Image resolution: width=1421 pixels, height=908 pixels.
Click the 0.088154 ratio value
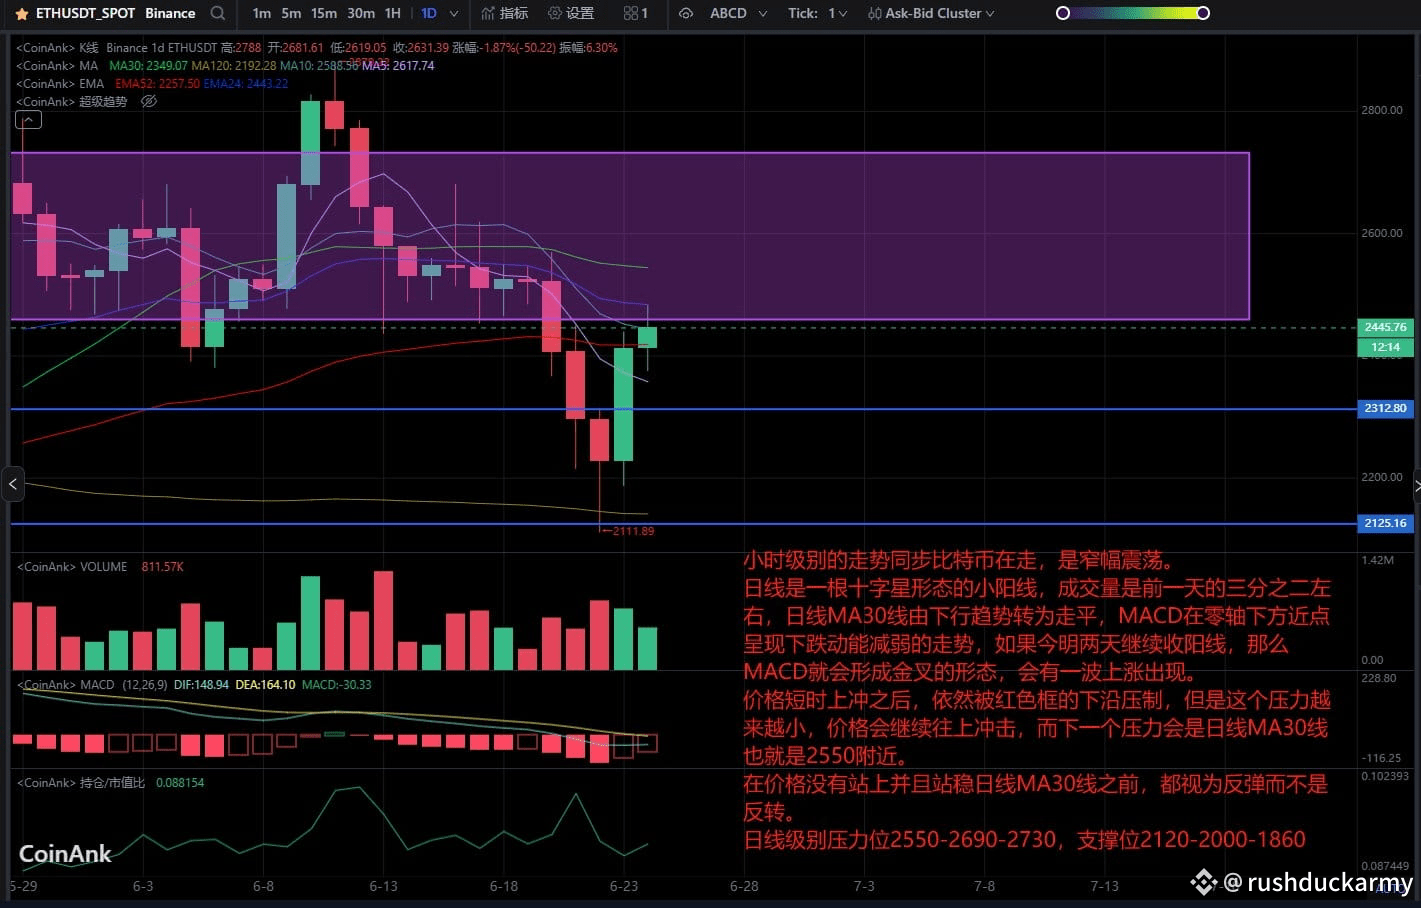click(180, 783)
